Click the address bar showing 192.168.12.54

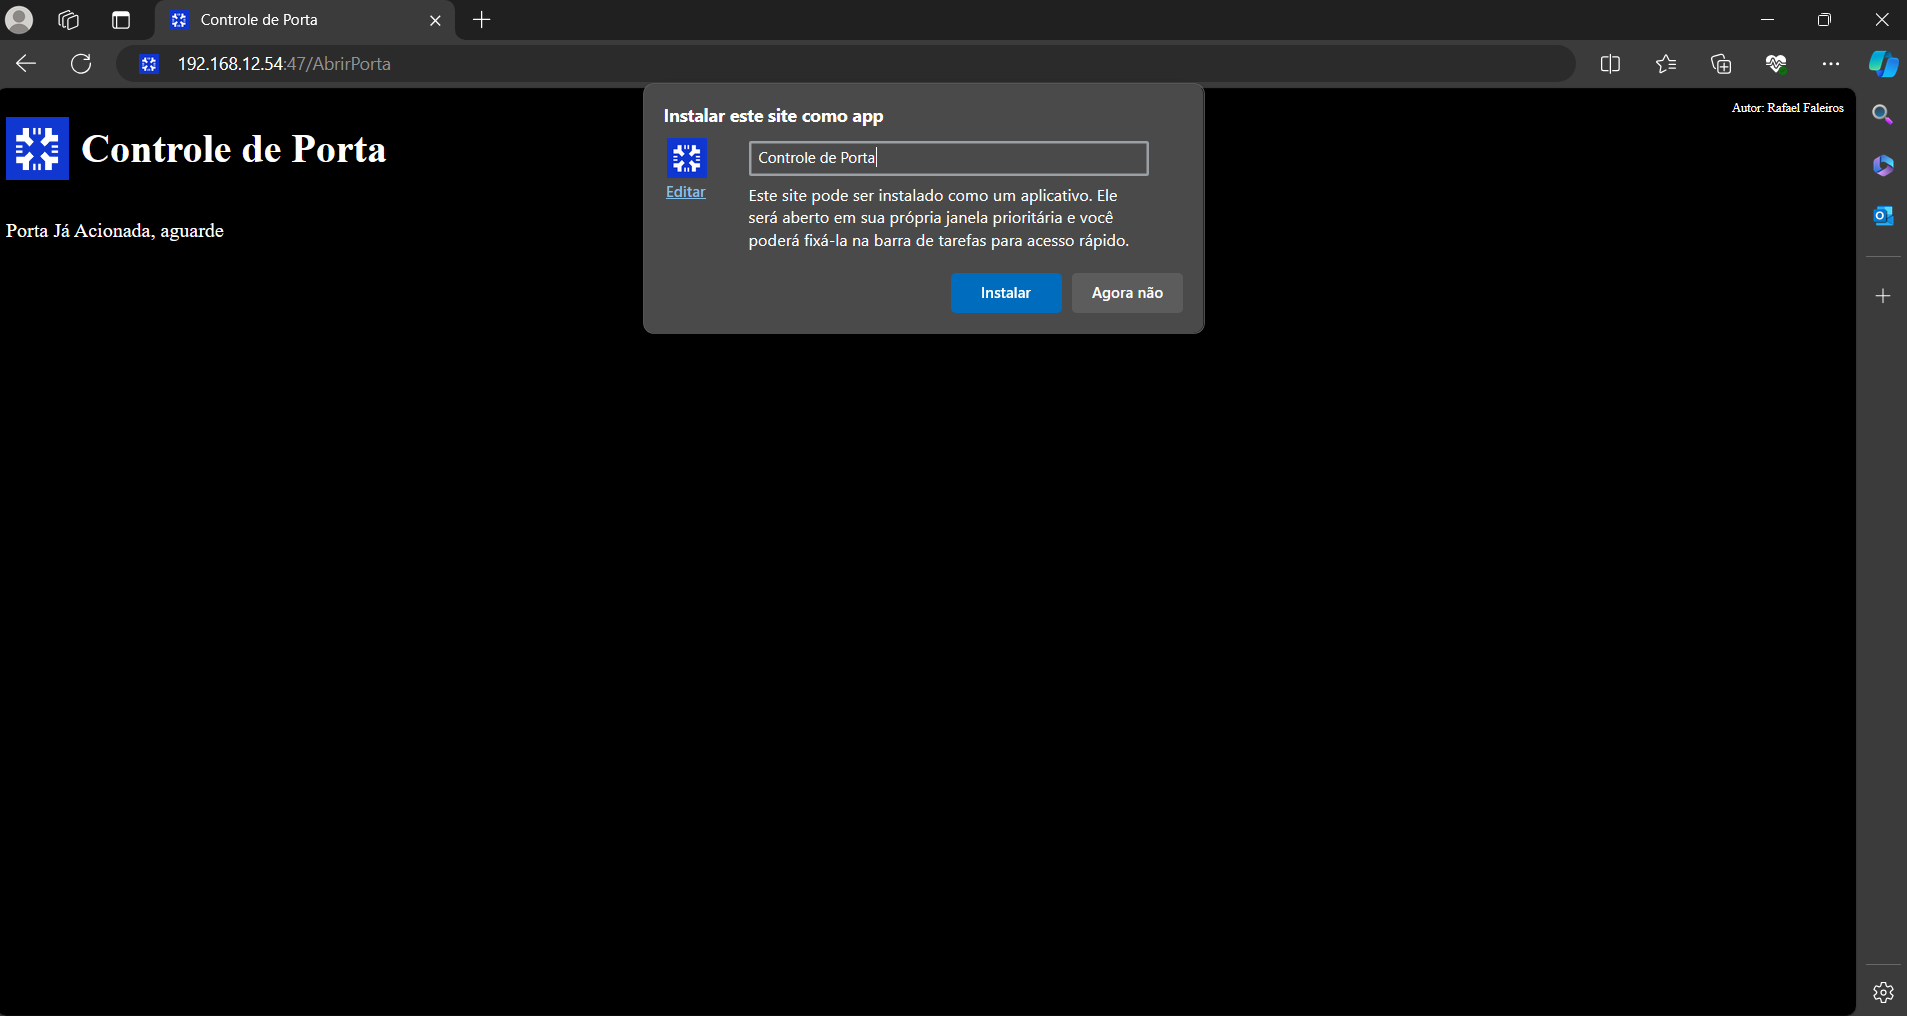(x=800, y=64)
